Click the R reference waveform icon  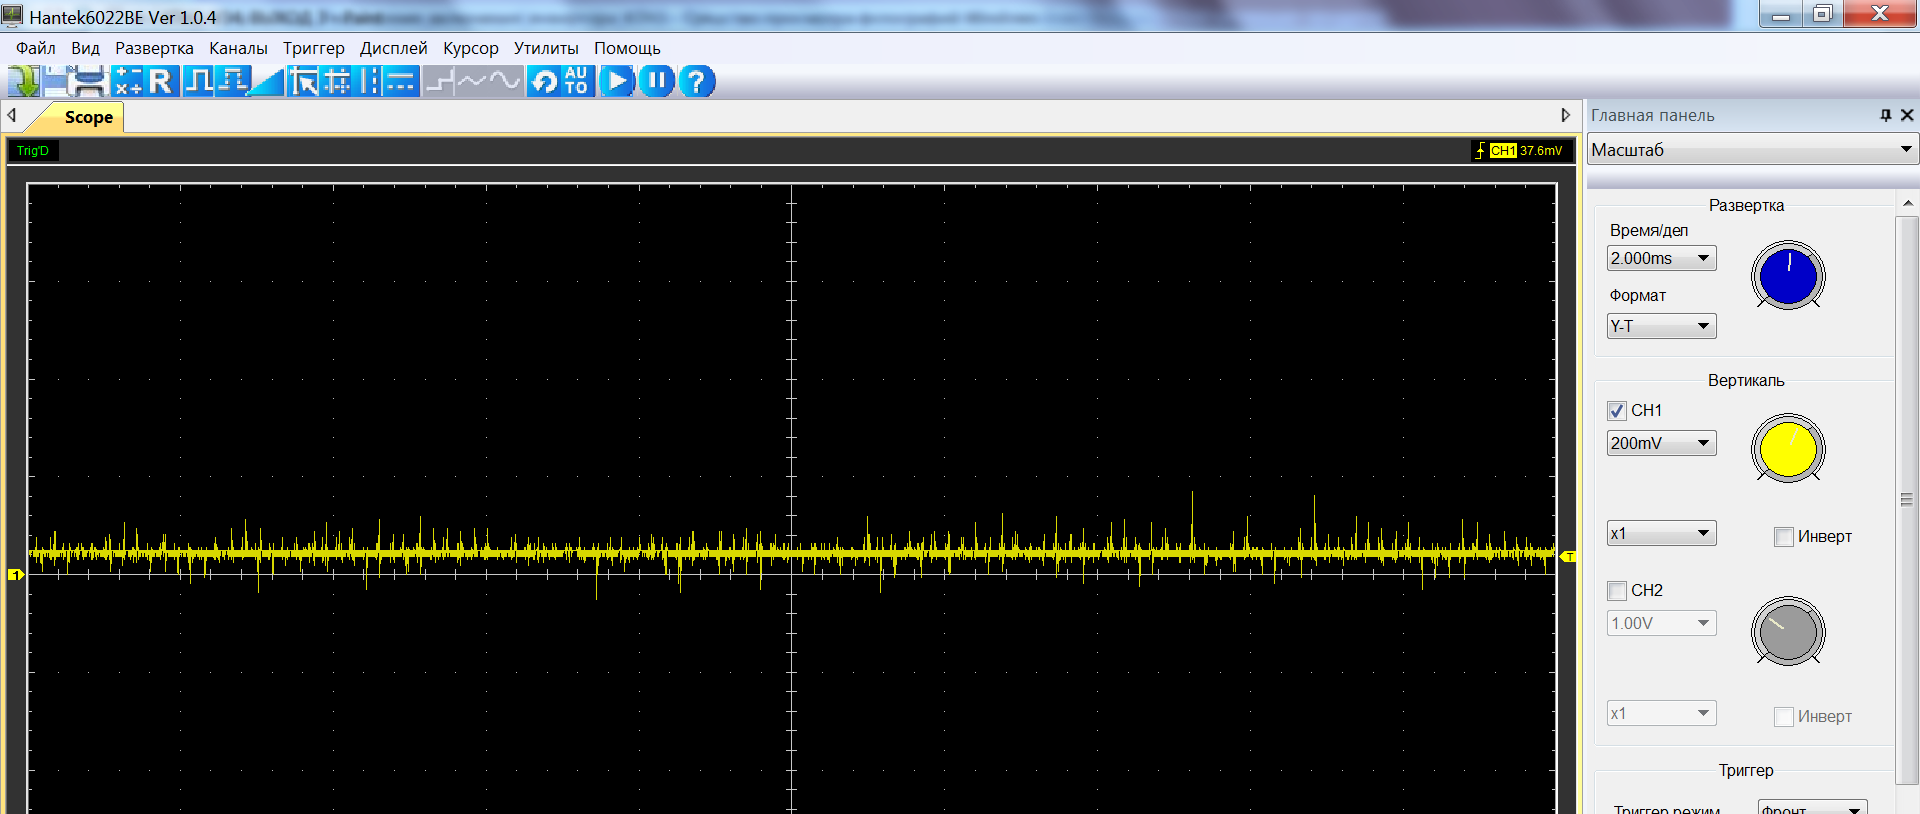161,81
